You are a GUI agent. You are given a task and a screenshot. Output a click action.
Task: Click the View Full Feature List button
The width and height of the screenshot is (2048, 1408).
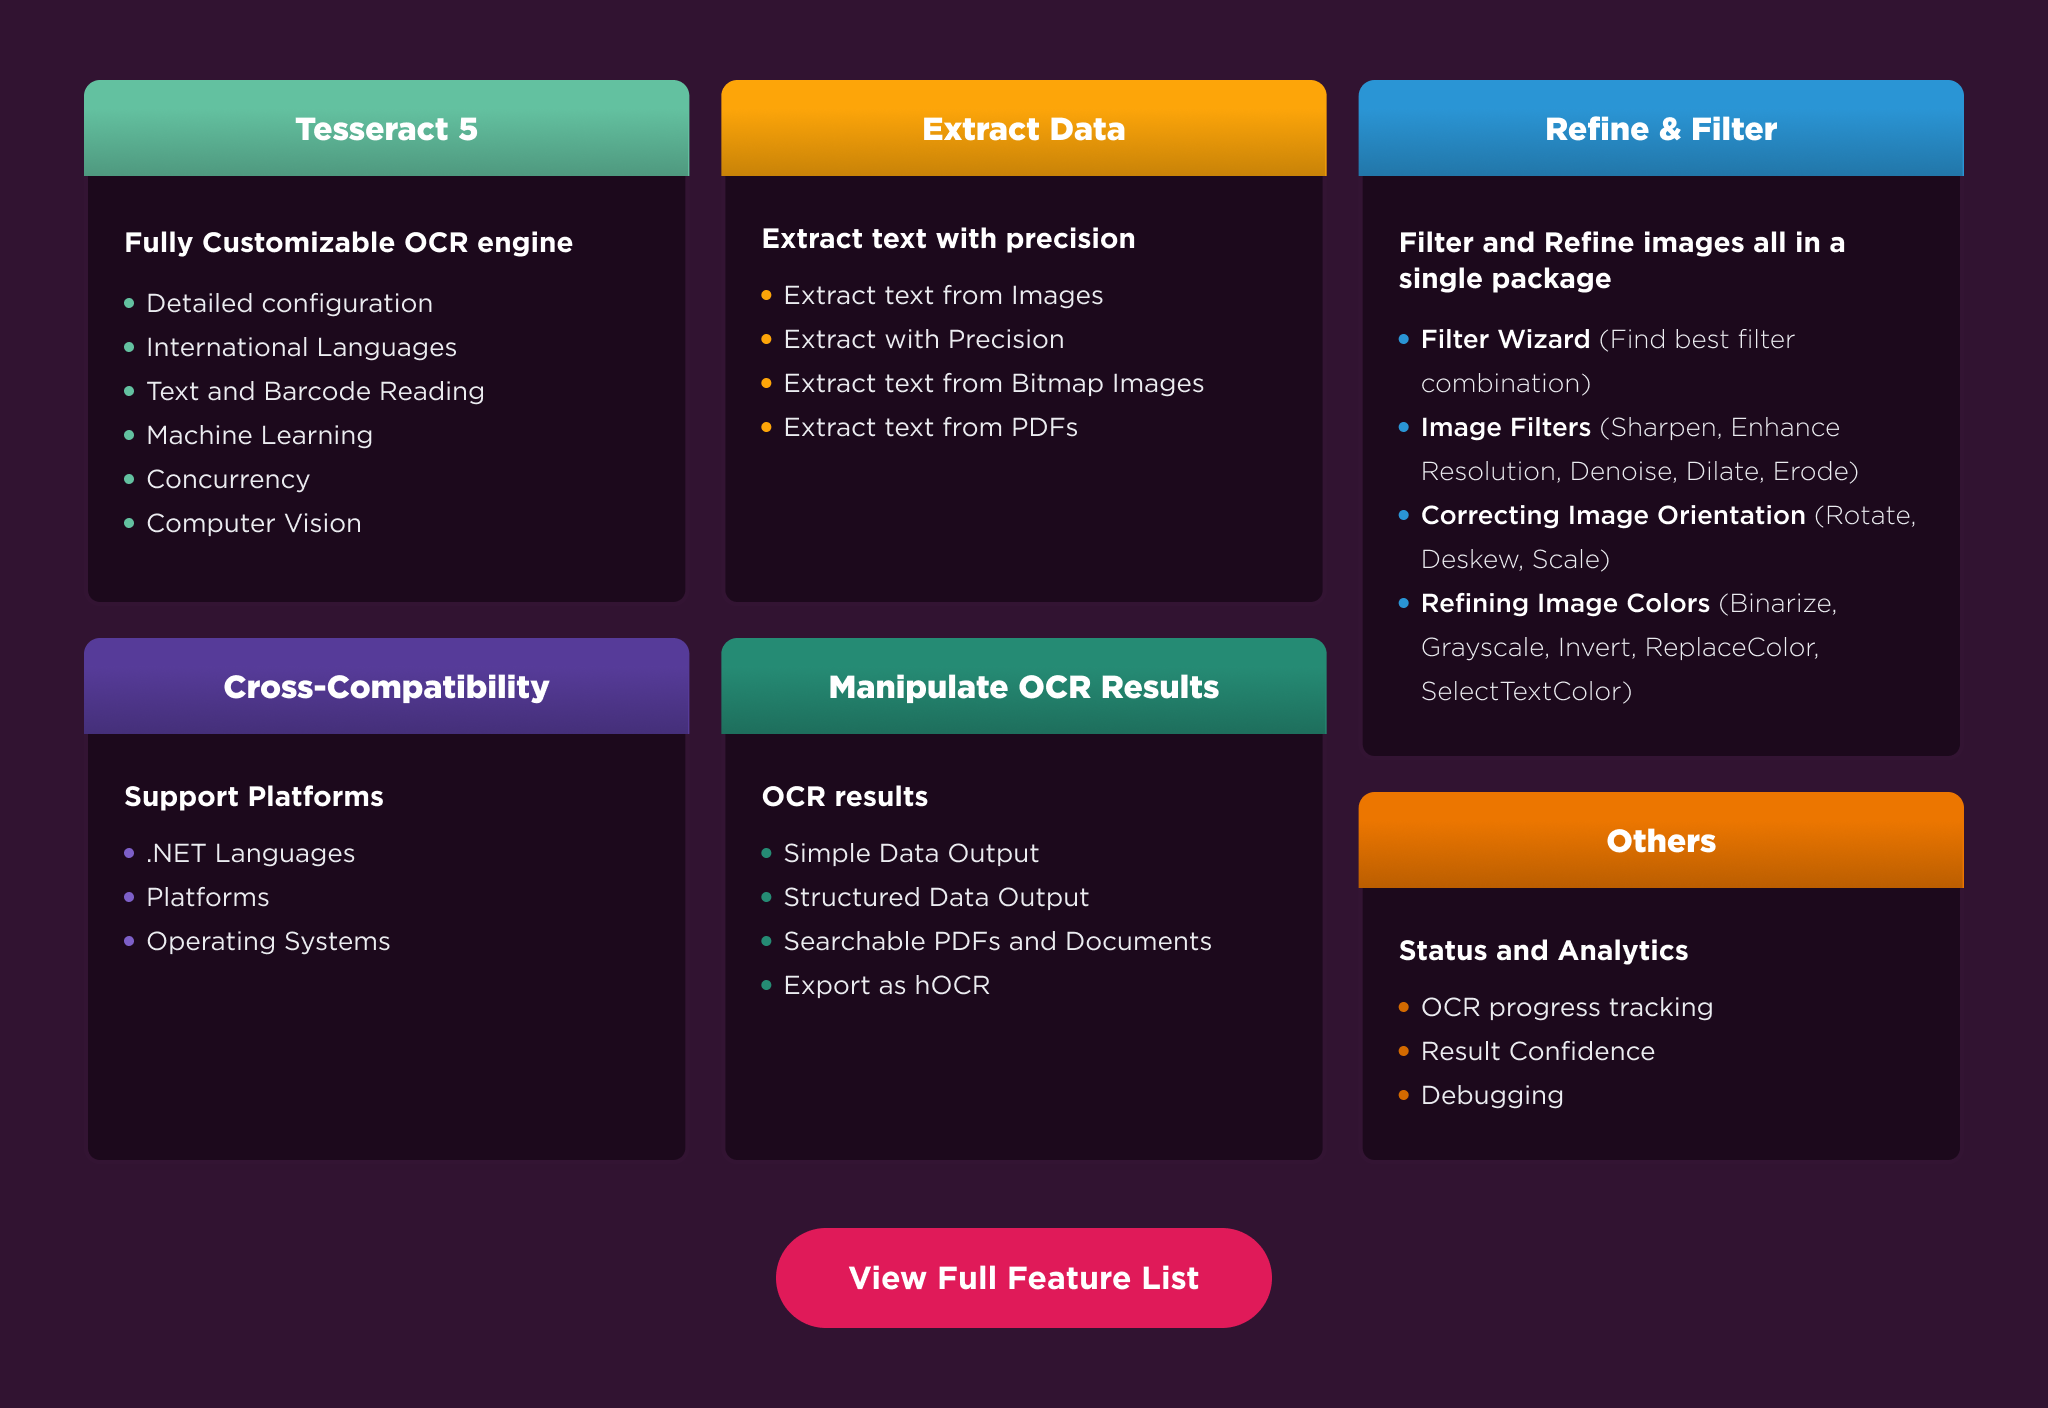pos(1022,1277)
